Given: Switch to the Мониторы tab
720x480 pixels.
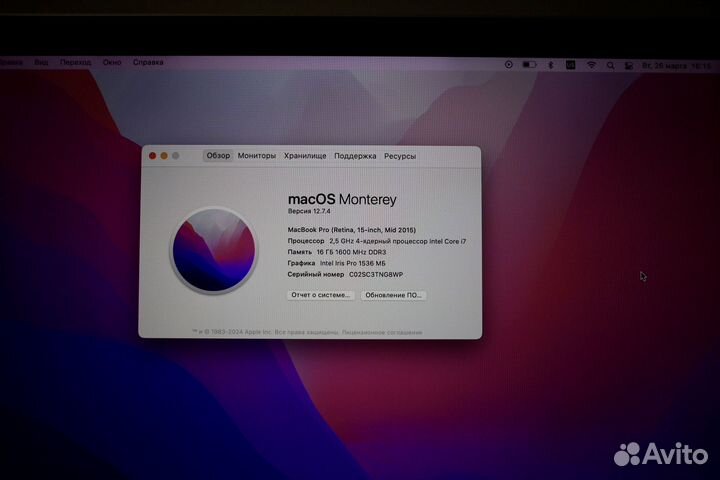Looking at the screenshot, I should (x=257, y=156).
